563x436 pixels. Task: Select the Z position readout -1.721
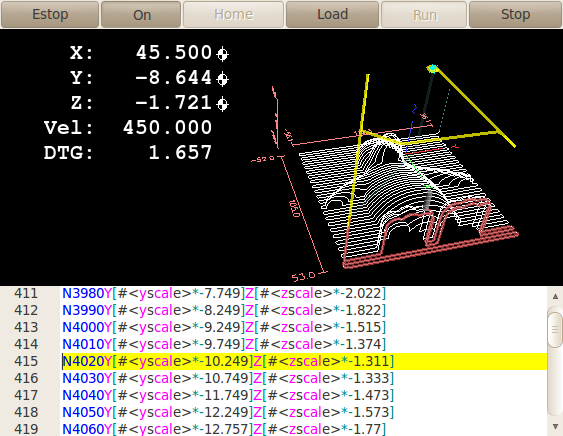174,103
